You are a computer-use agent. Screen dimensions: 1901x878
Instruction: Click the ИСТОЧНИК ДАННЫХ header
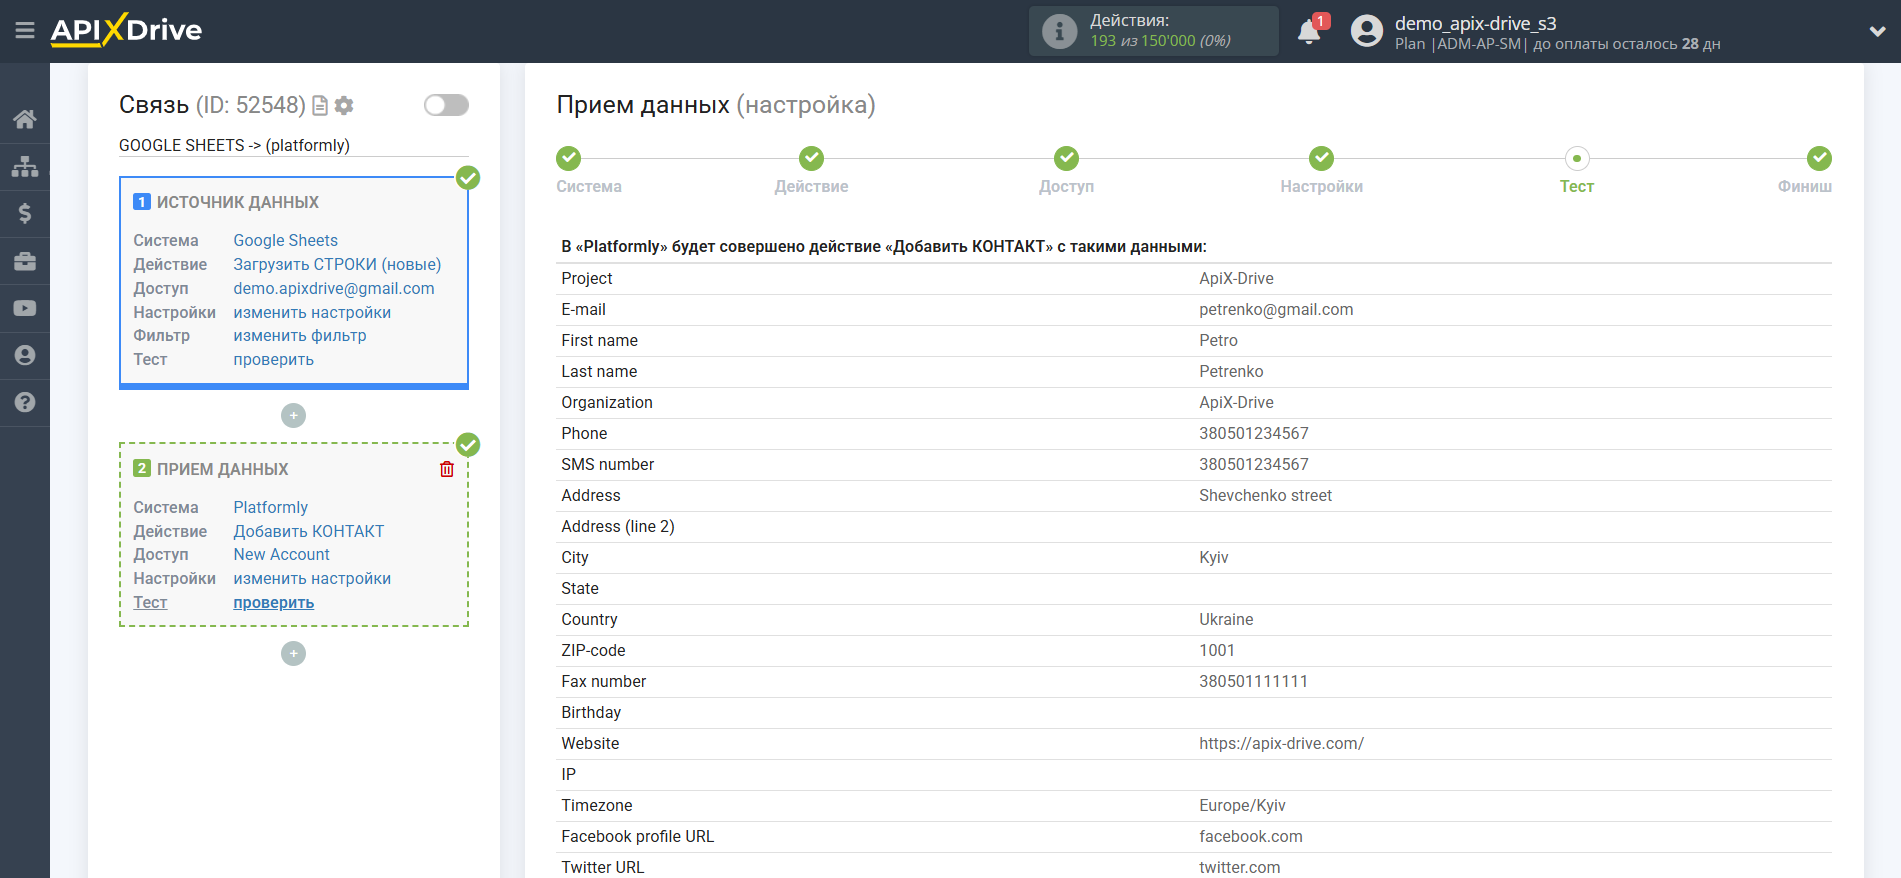pos(237,202)
